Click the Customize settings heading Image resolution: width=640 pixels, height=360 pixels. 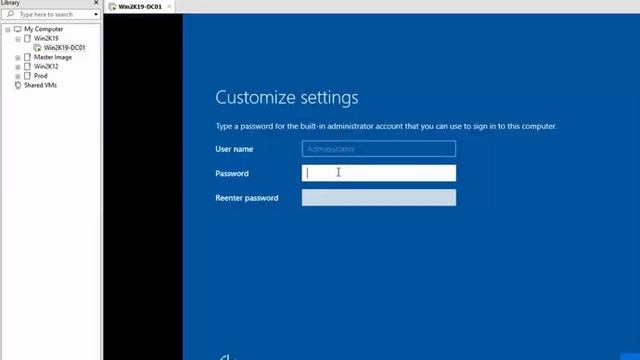[x=287, y=98]
